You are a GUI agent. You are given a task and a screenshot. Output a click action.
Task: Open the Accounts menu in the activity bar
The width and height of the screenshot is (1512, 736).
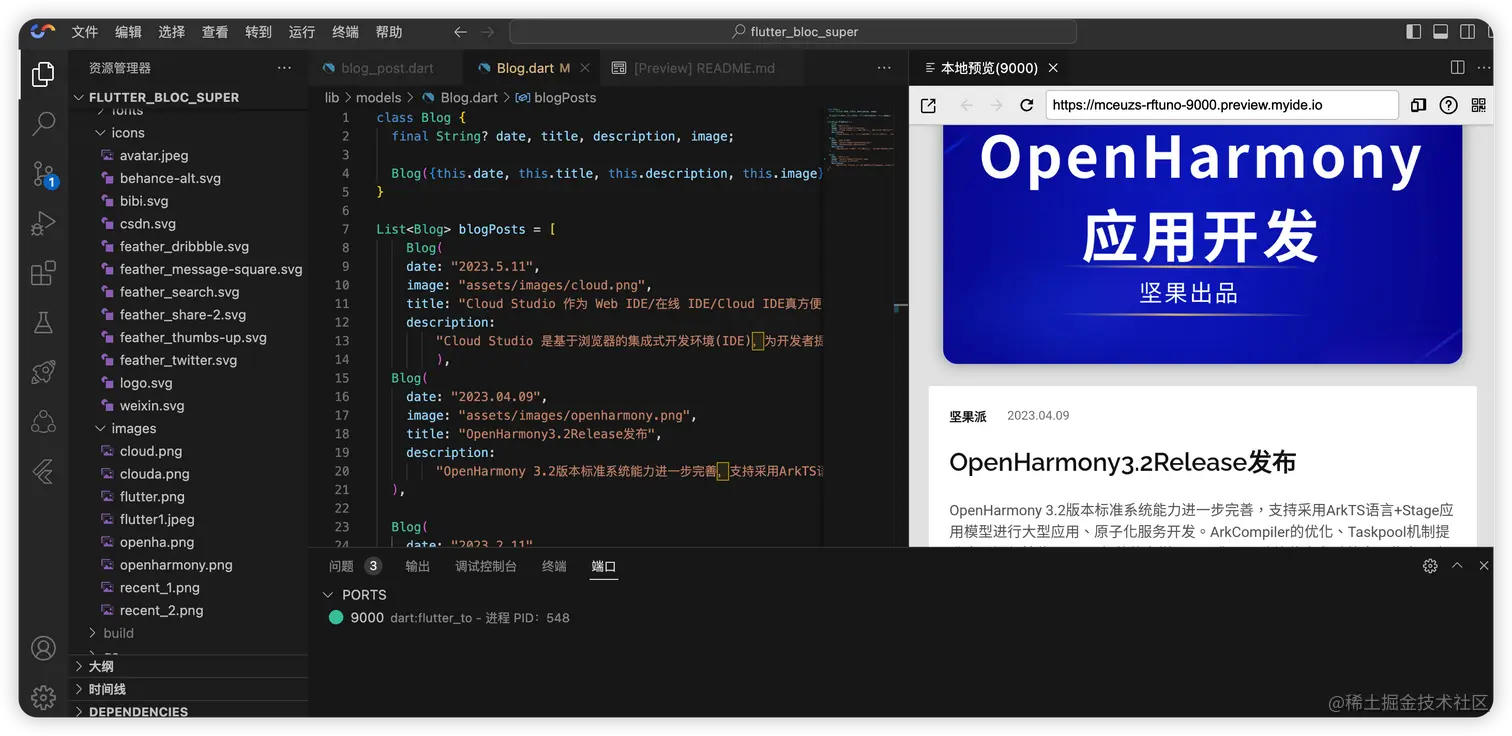click(x=43, y=648)
